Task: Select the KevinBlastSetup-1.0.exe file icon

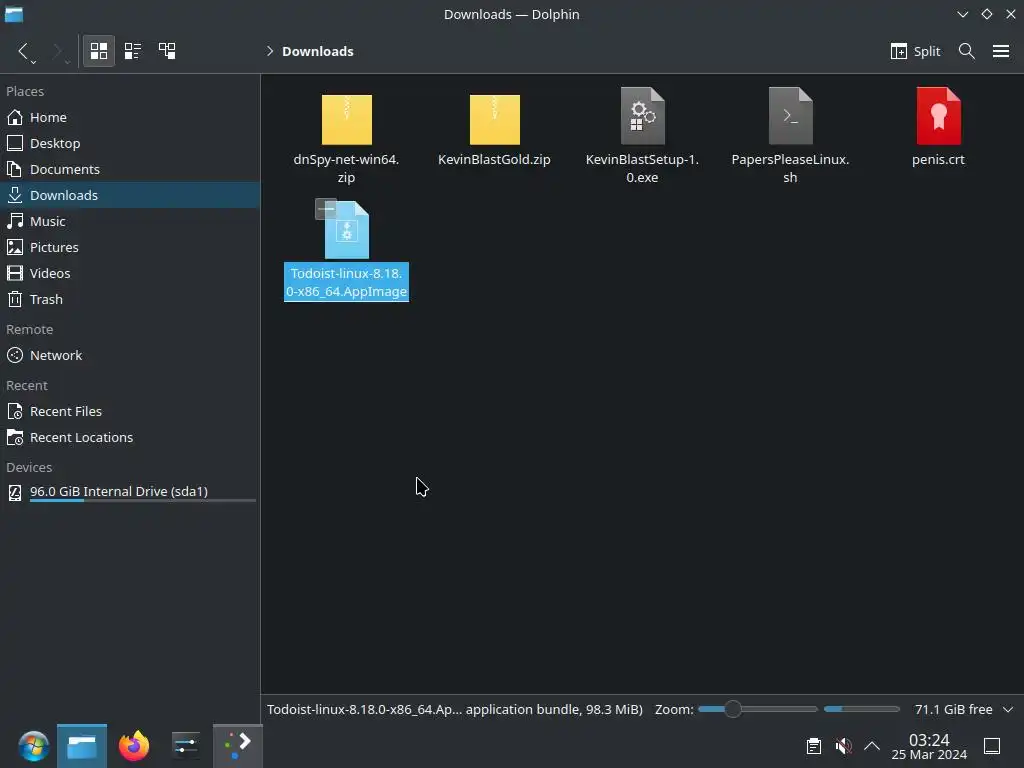Action: [643, 116]
